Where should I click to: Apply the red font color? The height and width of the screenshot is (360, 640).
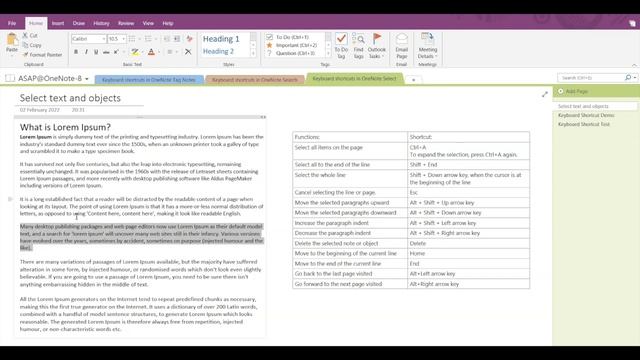[151, 52]
